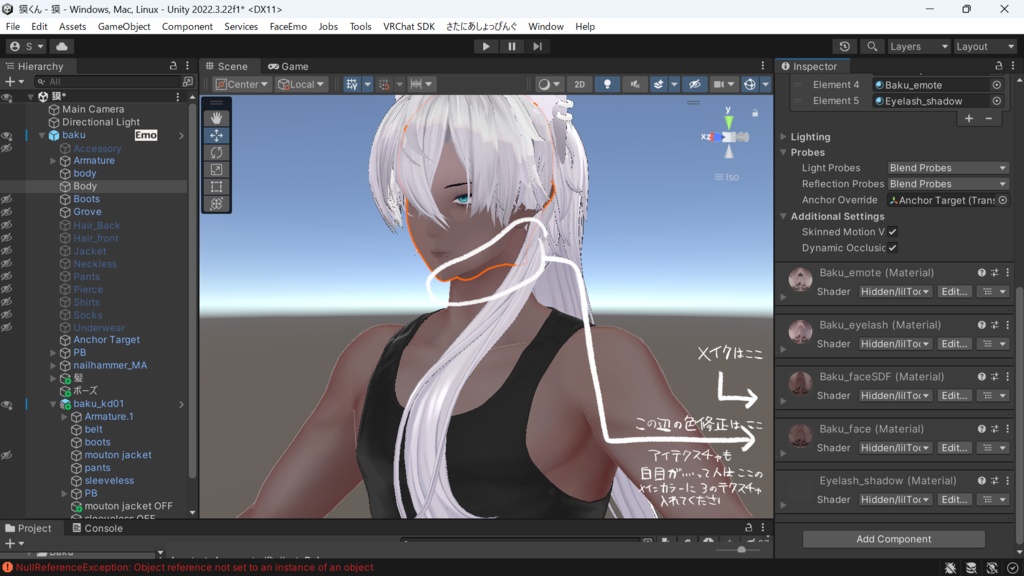Select the Rotate tool
Viewport: 1024px width, 576px height.
tap(218, 152)
